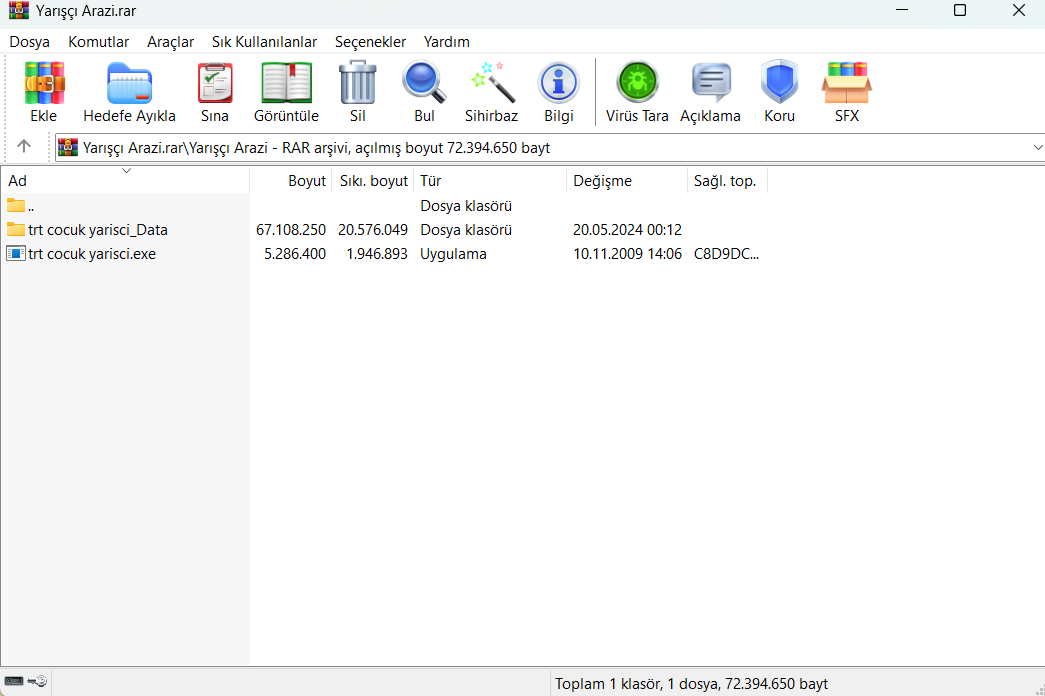Open the Görüntüle (View) book icon

click(x=287, y=83)
